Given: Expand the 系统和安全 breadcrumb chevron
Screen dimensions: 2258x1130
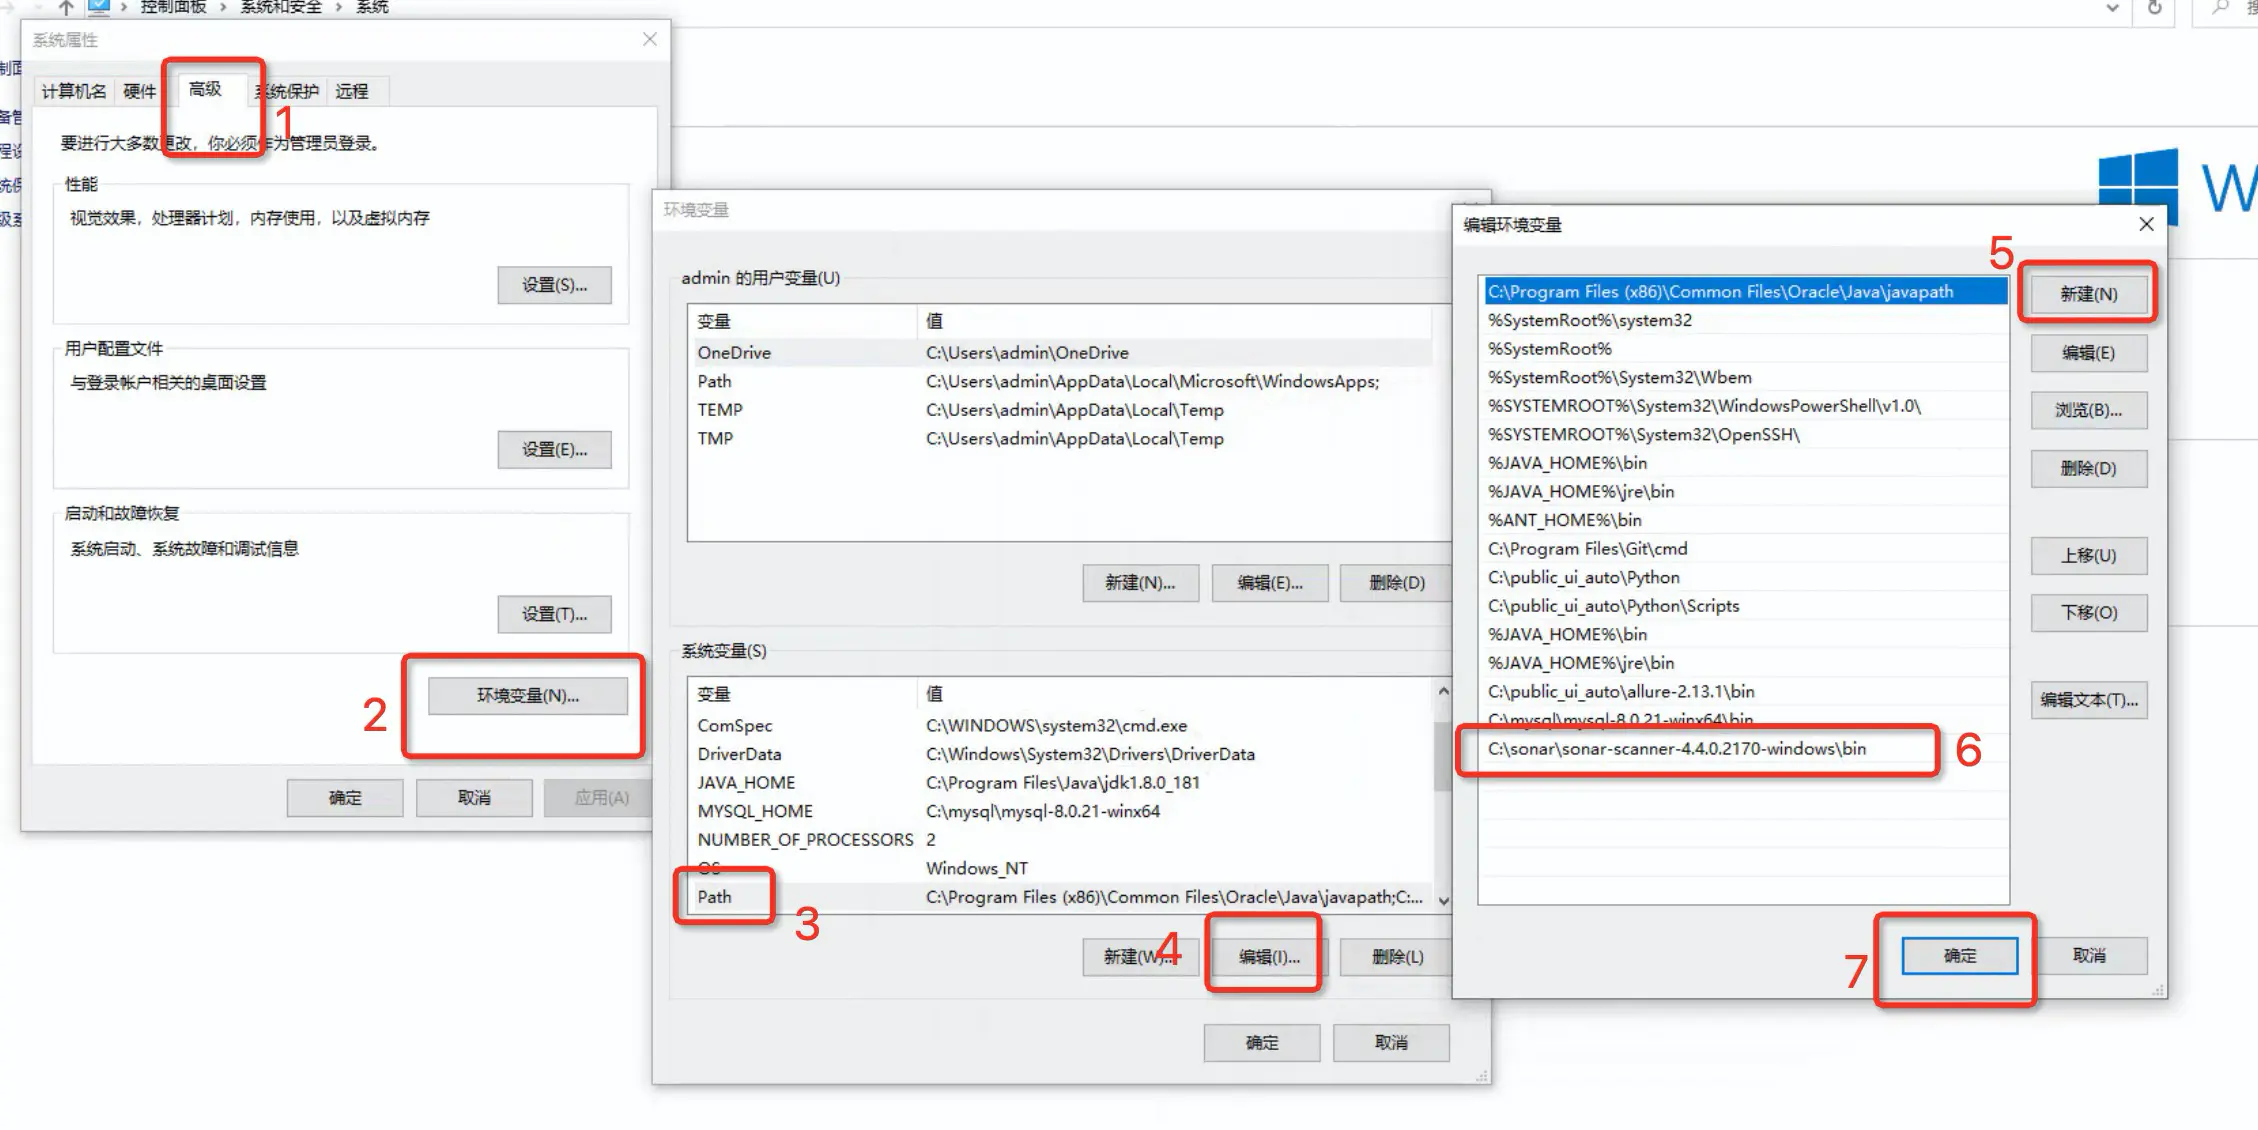Looking at the screenshot, I should coord(340,8).
